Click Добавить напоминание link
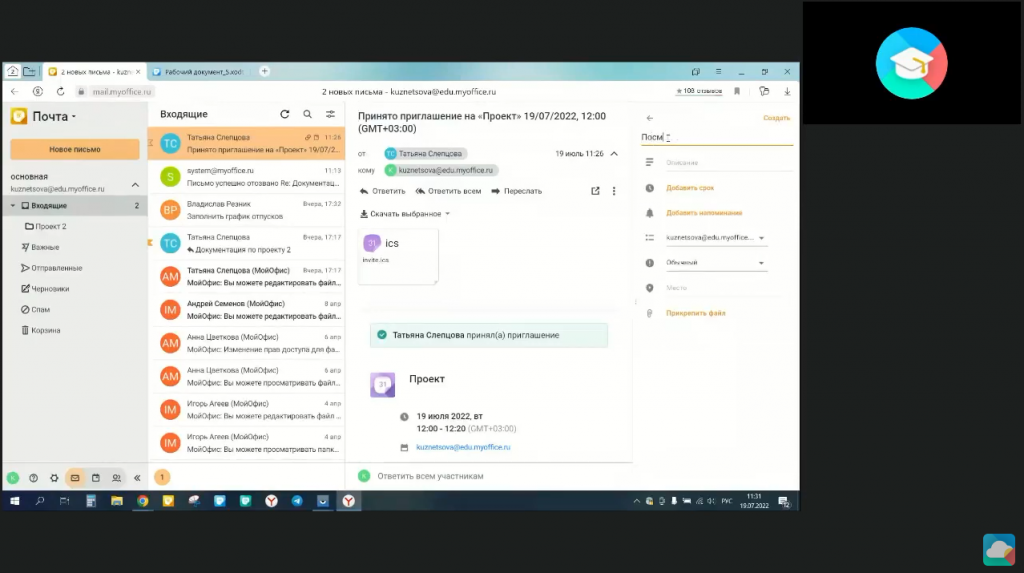 coord(704,213)
